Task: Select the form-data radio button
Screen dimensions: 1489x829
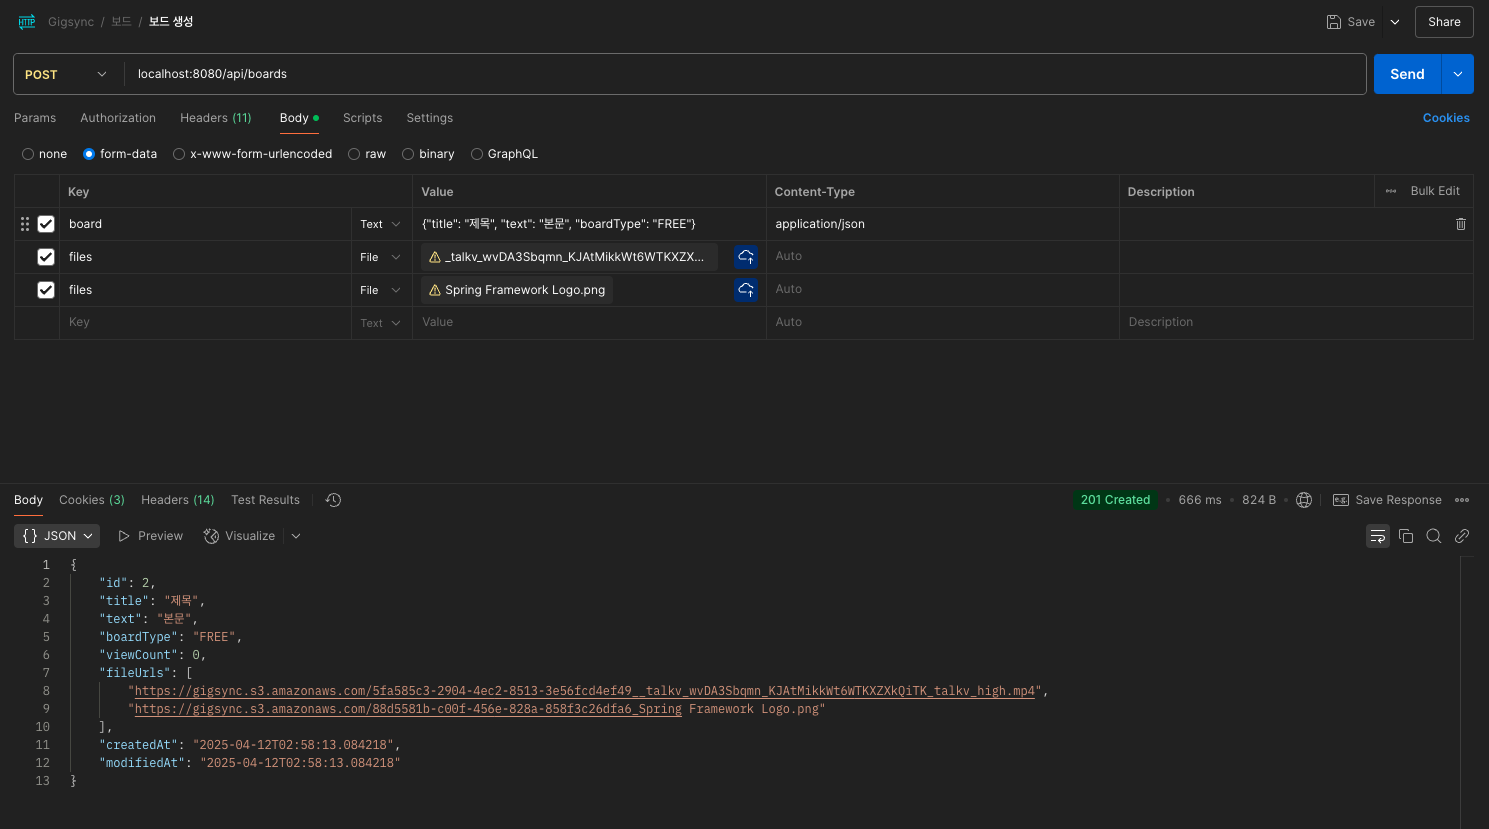Action: [89, 154]
